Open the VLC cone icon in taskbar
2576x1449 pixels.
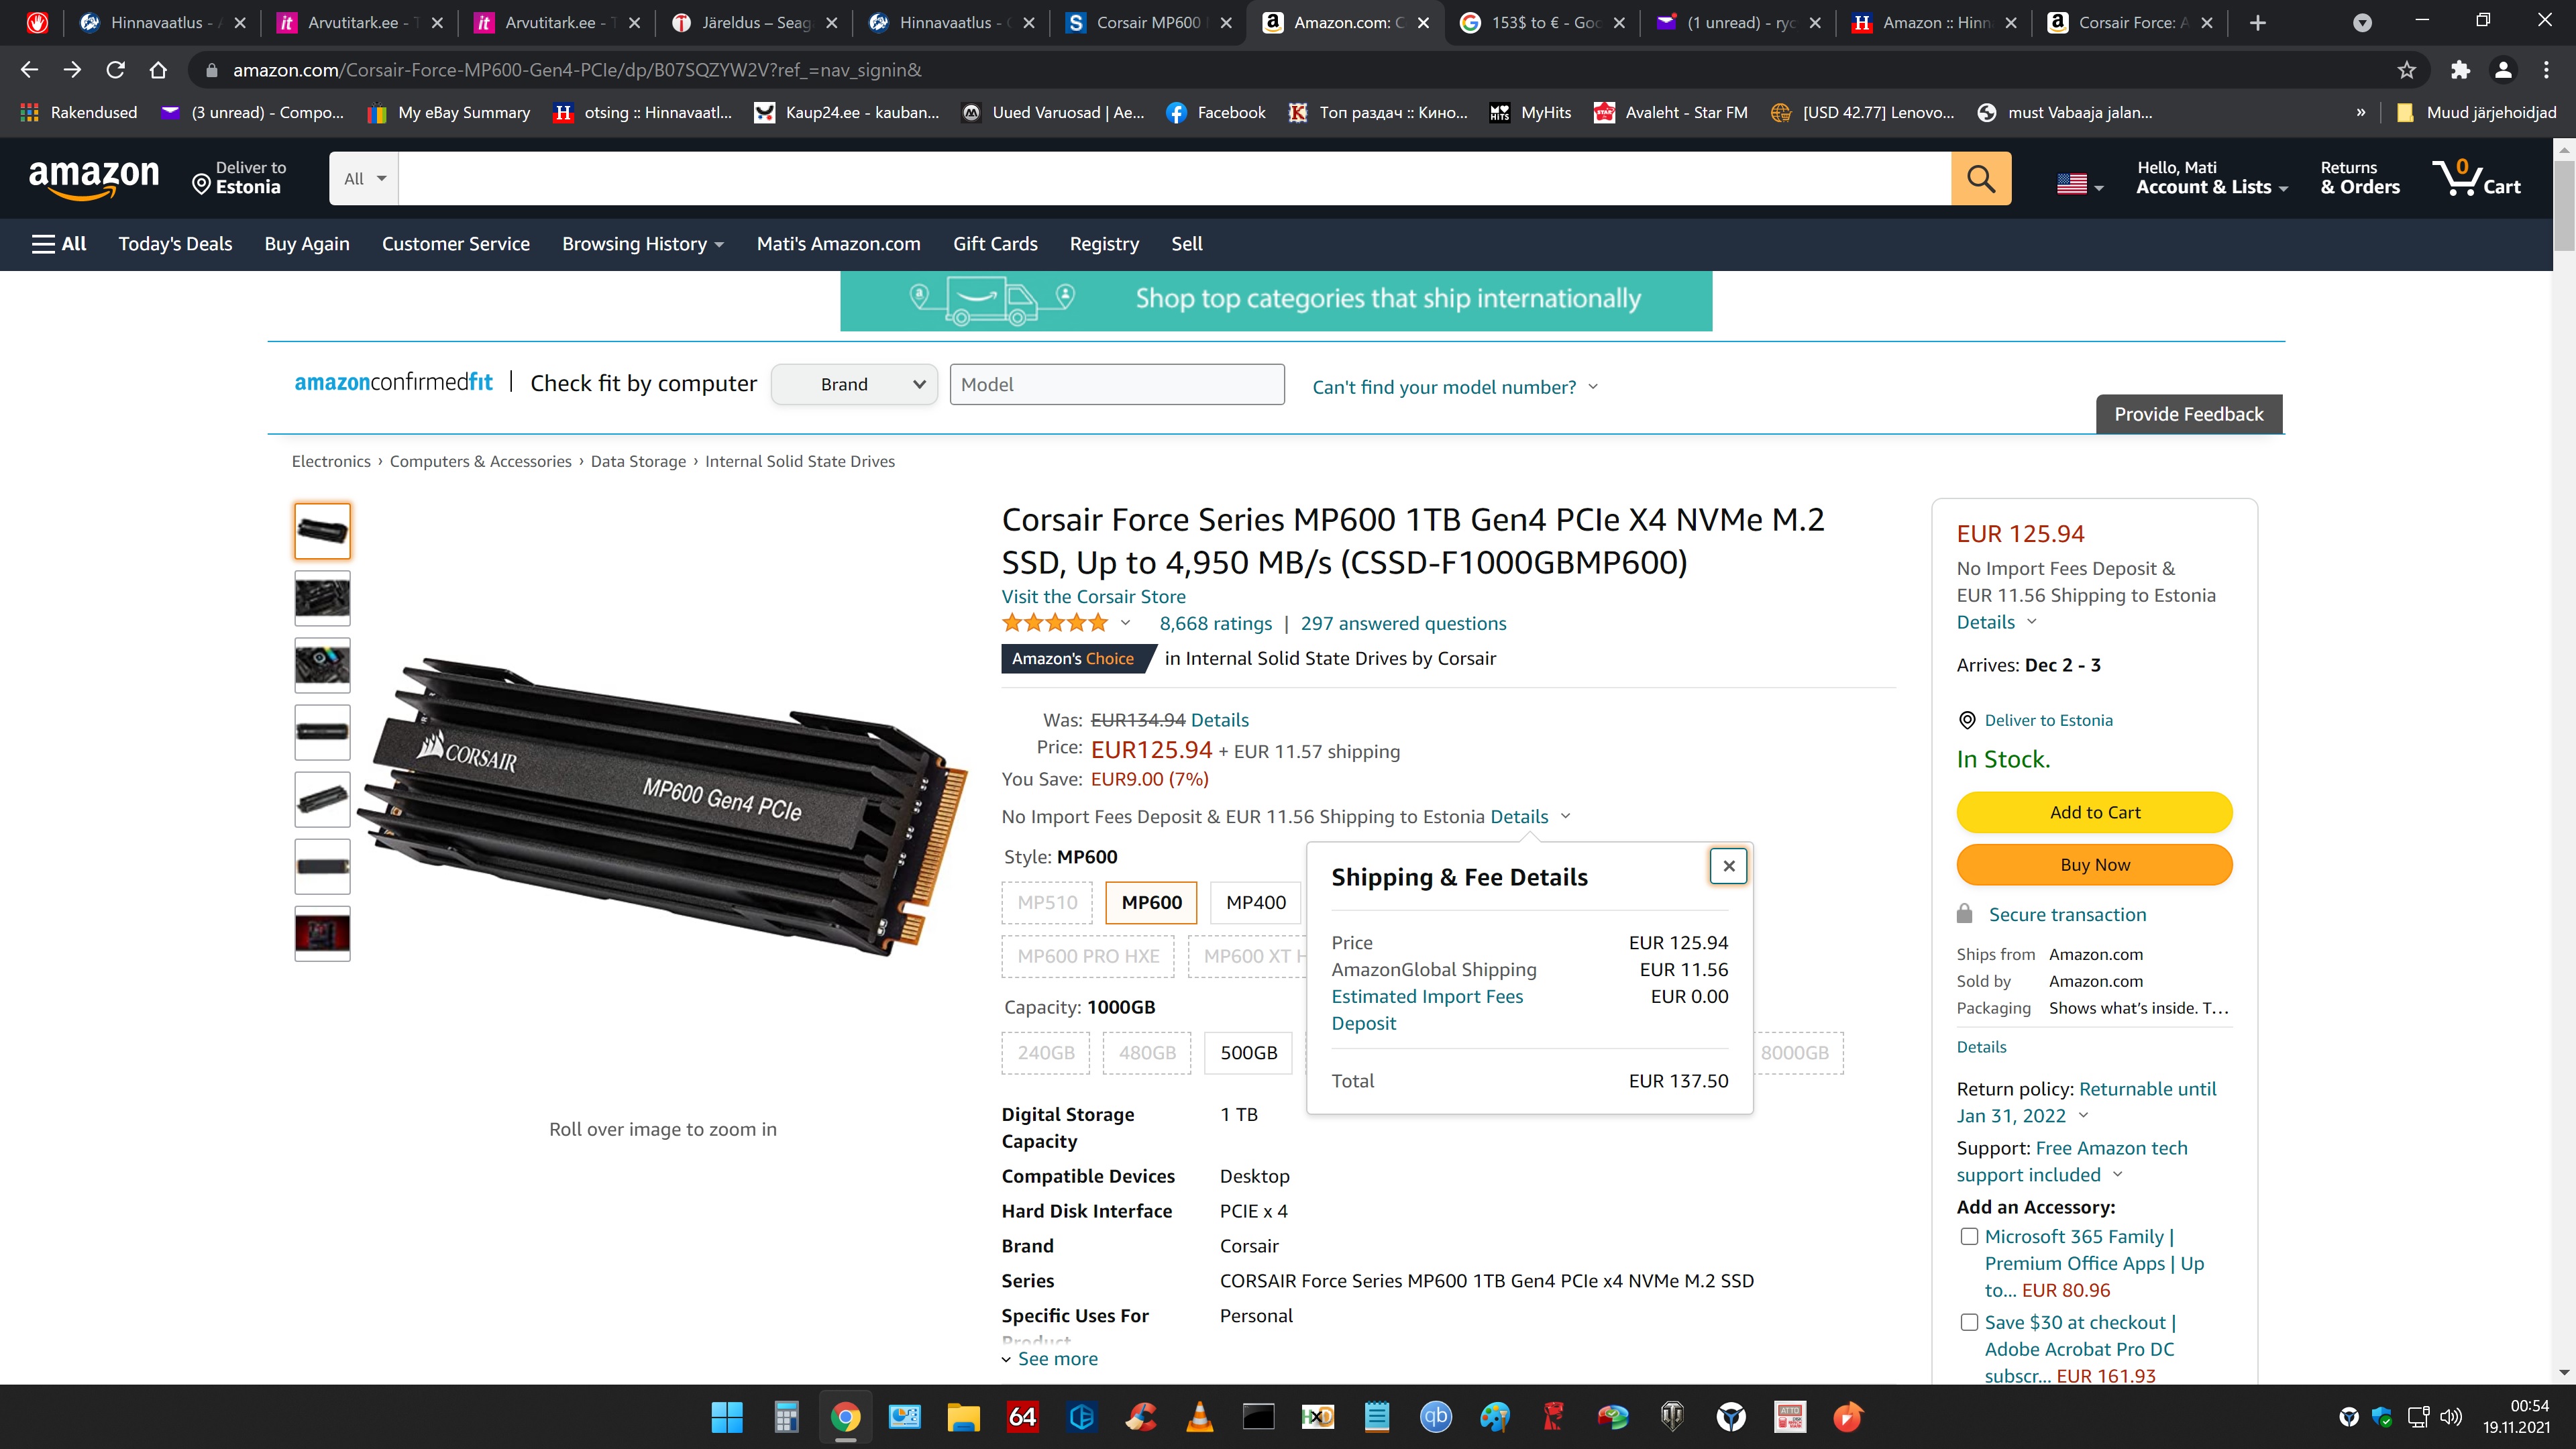[1199, 1417]
